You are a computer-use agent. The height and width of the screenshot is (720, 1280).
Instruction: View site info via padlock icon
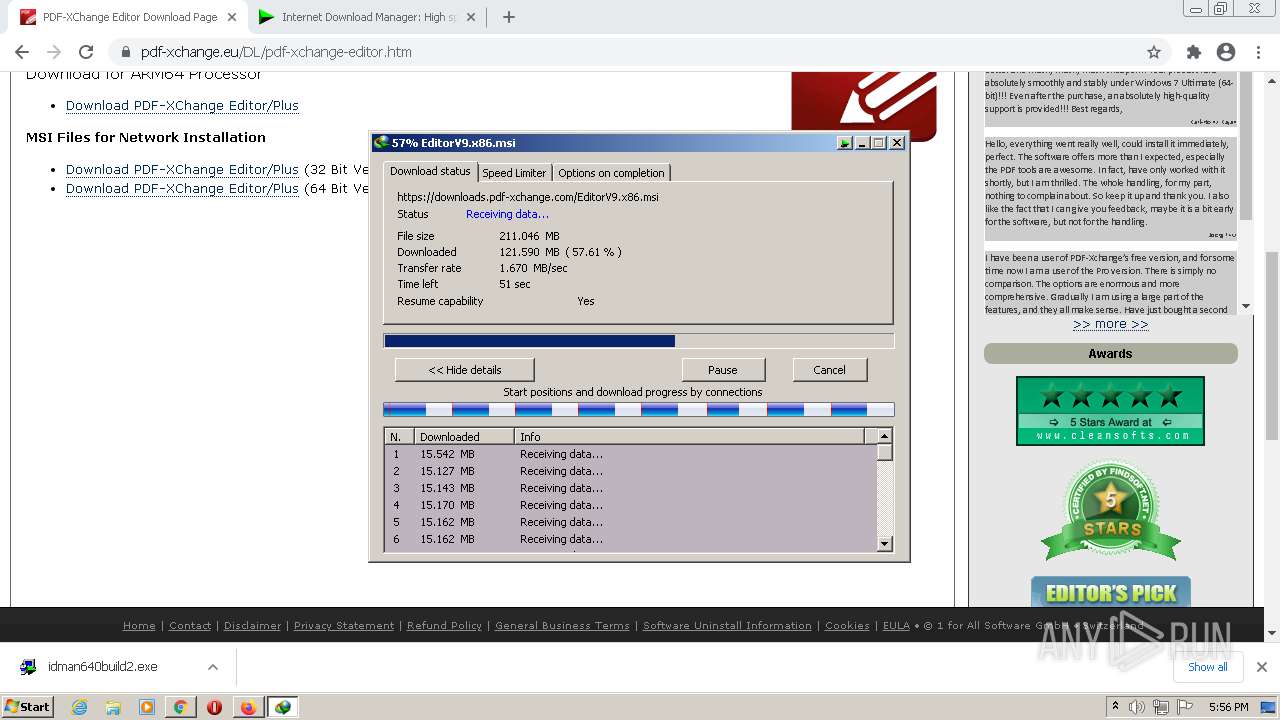coord(125,52)
